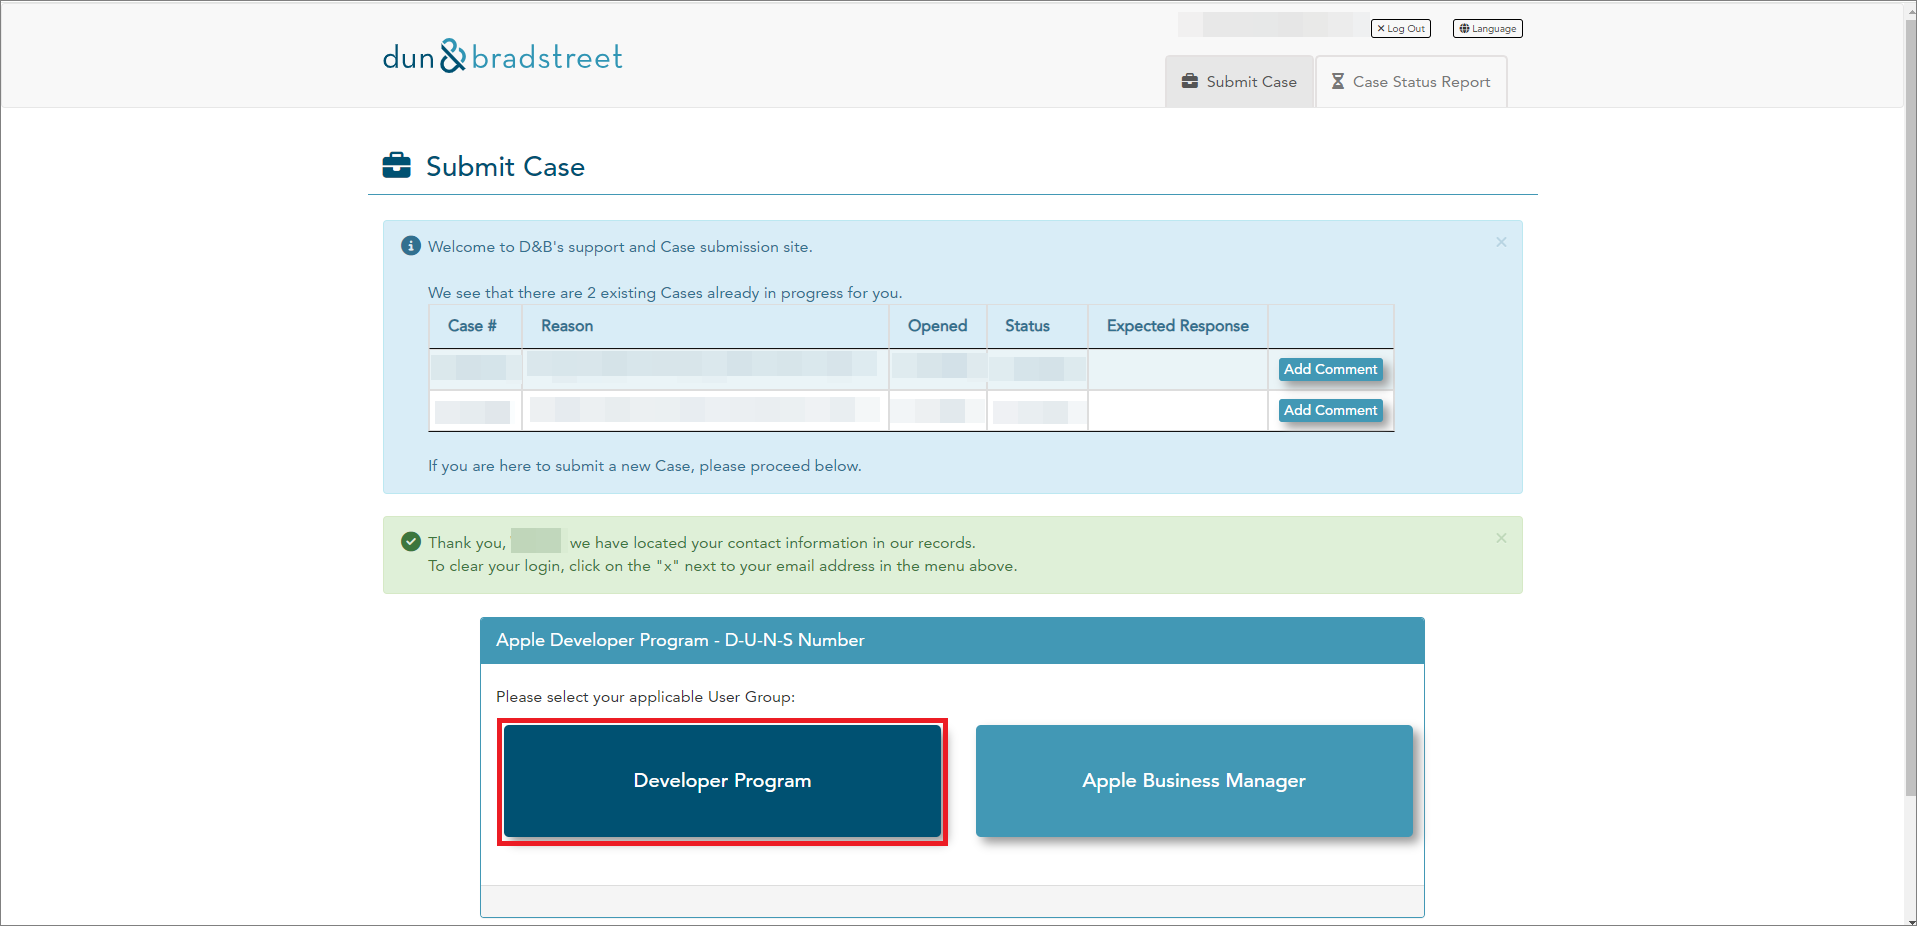Click the briefcase icon beside Submit Case heading

pos(397,165)
